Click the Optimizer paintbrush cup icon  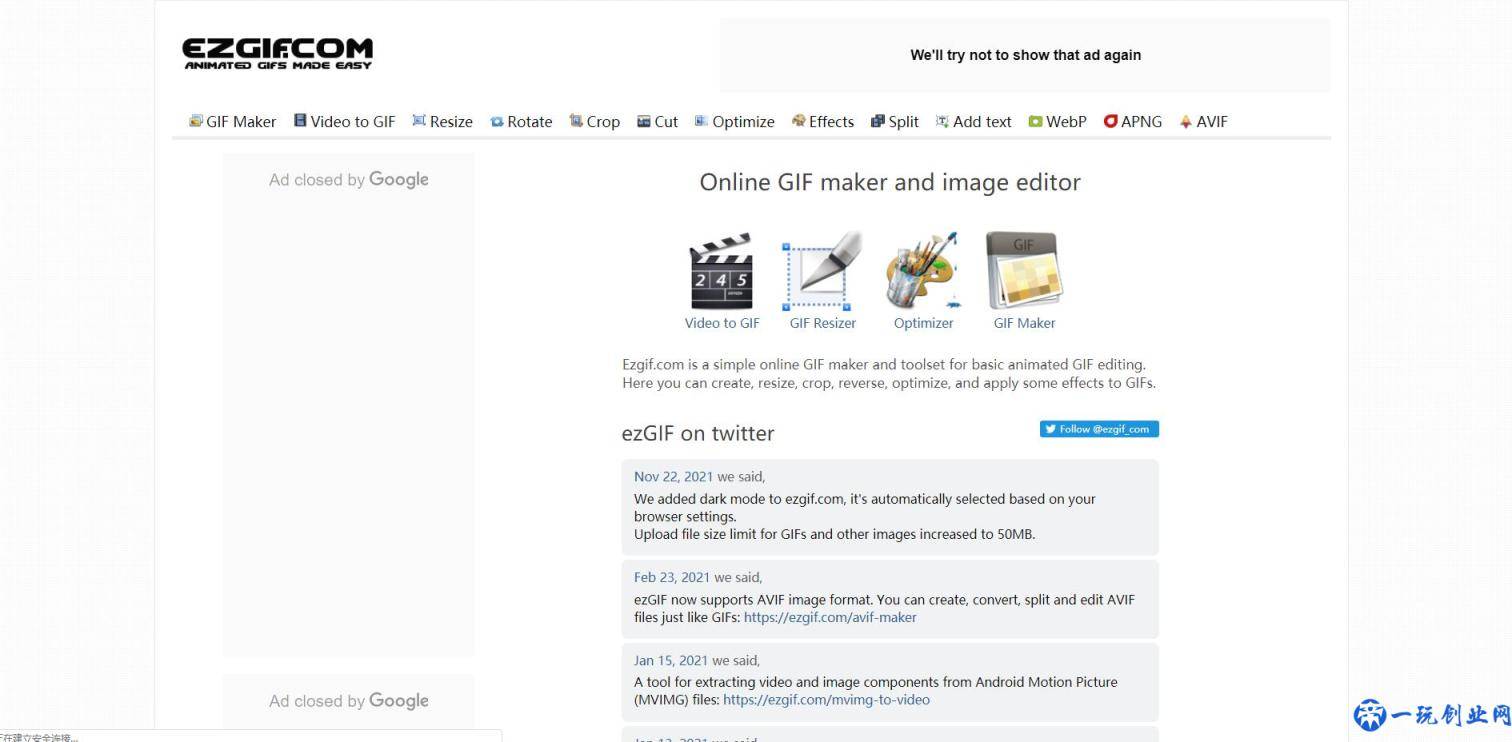pyautogui.click(x=922, y=271)
